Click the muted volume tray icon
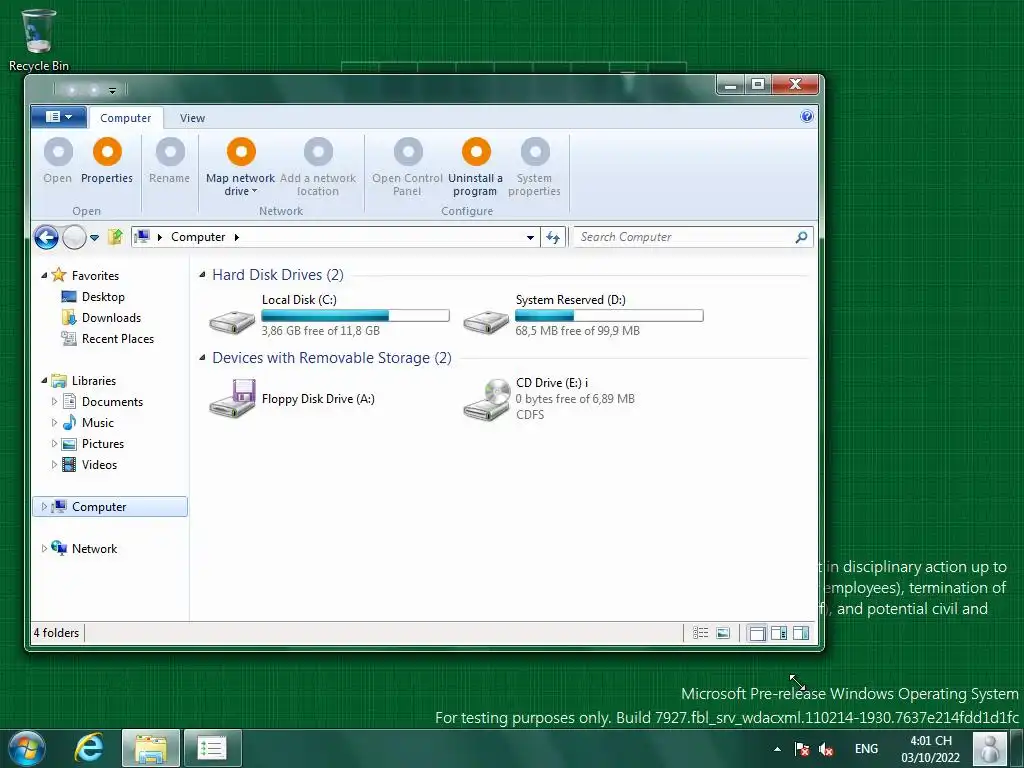This screenshot has height=768, width=1024. [826, 749]
